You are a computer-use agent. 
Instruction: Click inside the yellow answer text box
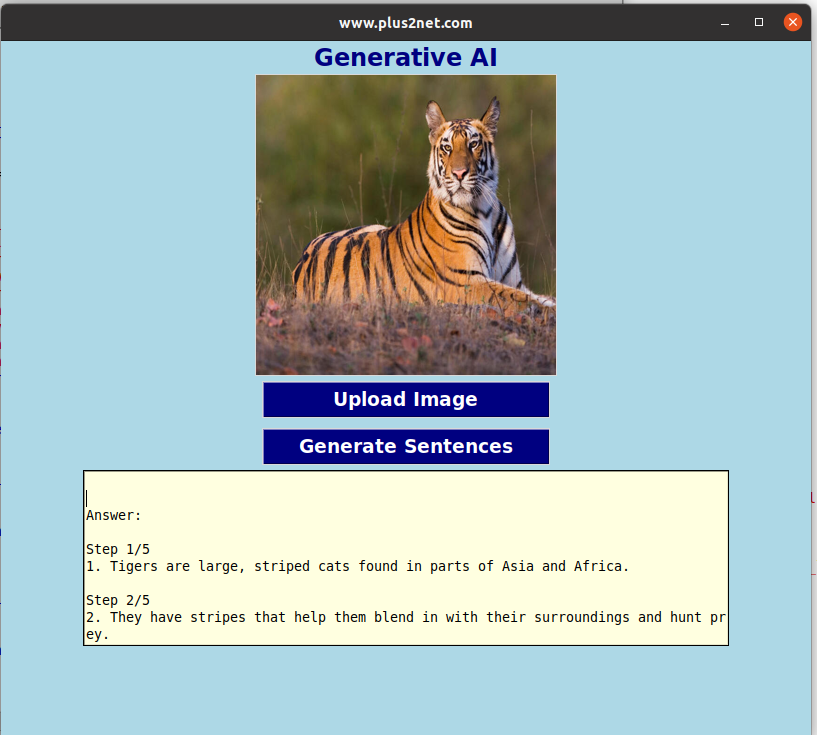406,558
